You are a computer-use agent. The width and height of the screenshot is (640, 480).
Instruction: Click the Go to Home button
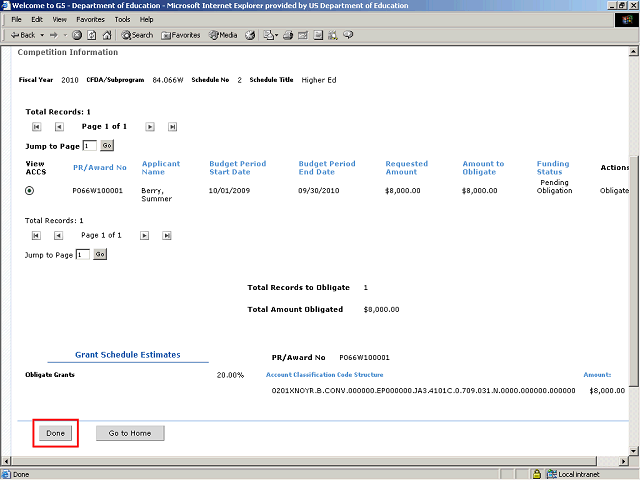coord(130,433)
